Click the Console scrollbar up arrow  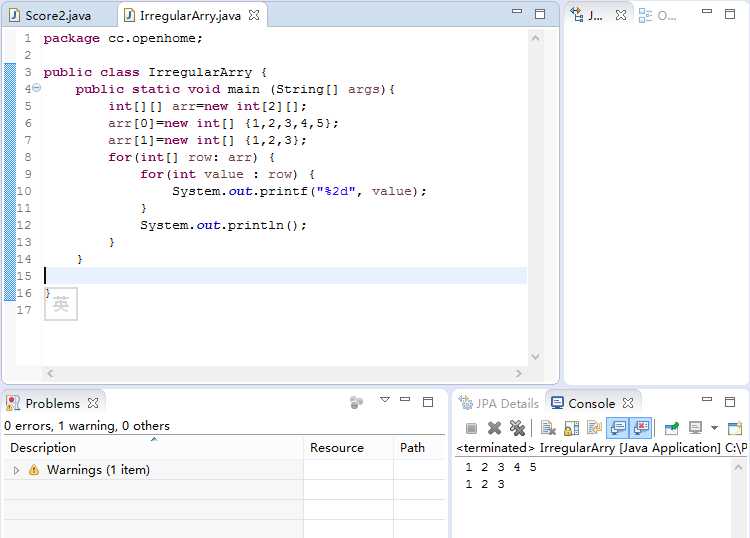738,467
